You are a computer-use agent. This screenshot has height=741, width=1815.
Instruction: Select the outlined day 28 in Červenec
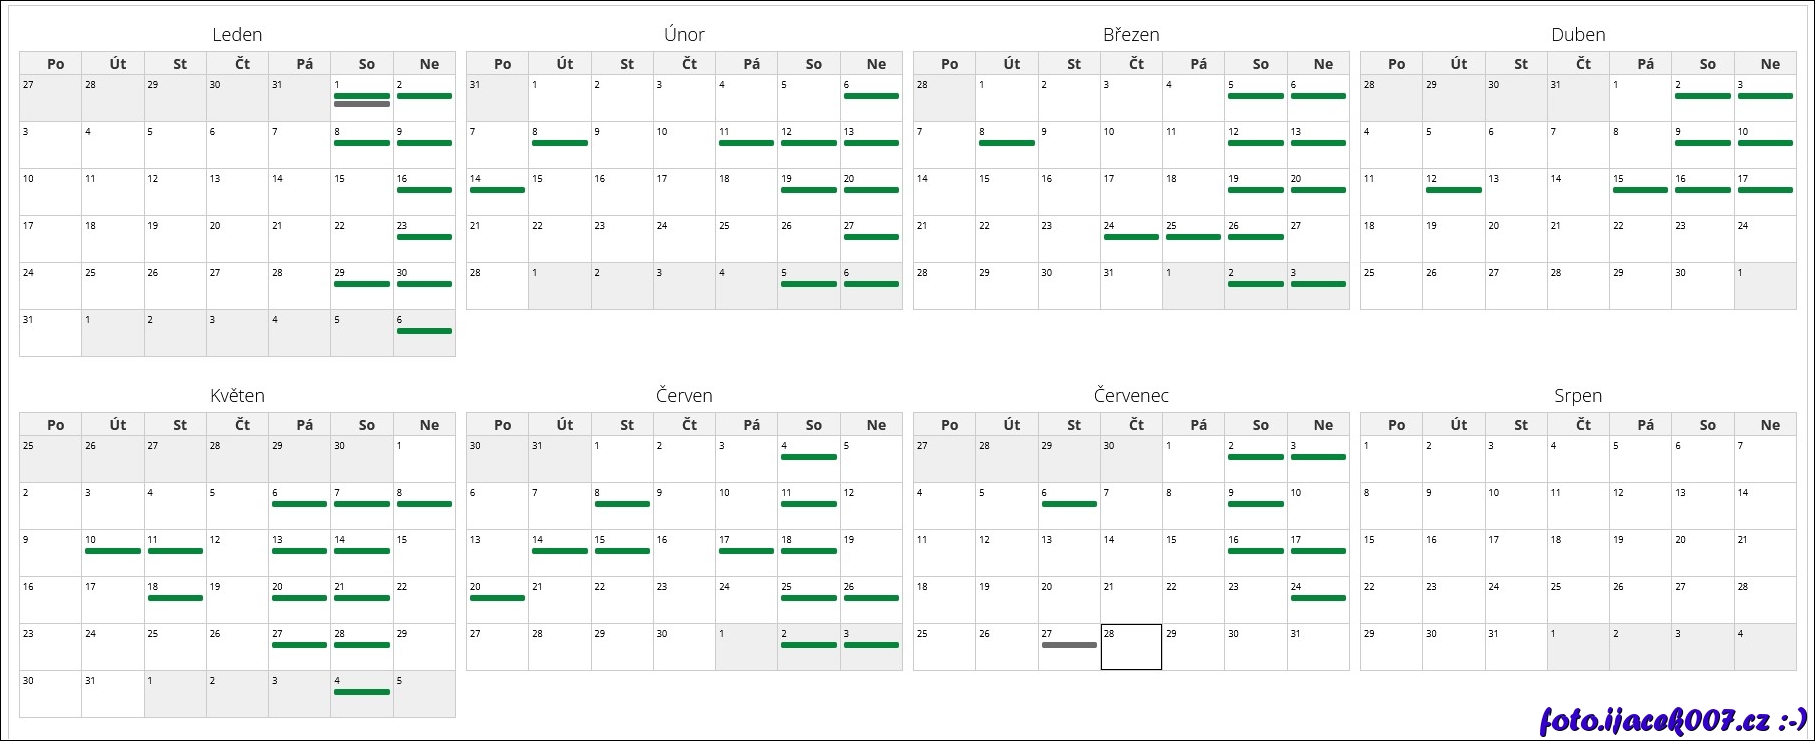[x=1131, y=647]
